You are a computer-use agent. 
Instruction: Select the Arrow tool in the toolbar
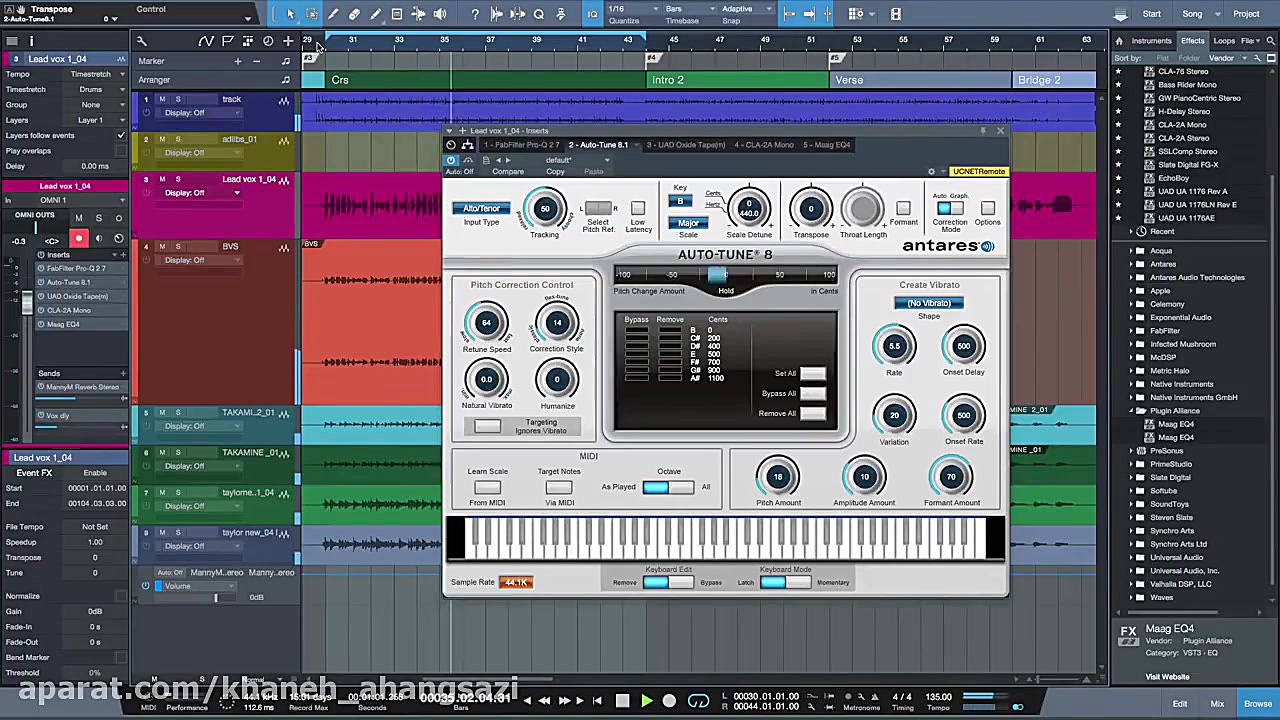tap(290, 14)
